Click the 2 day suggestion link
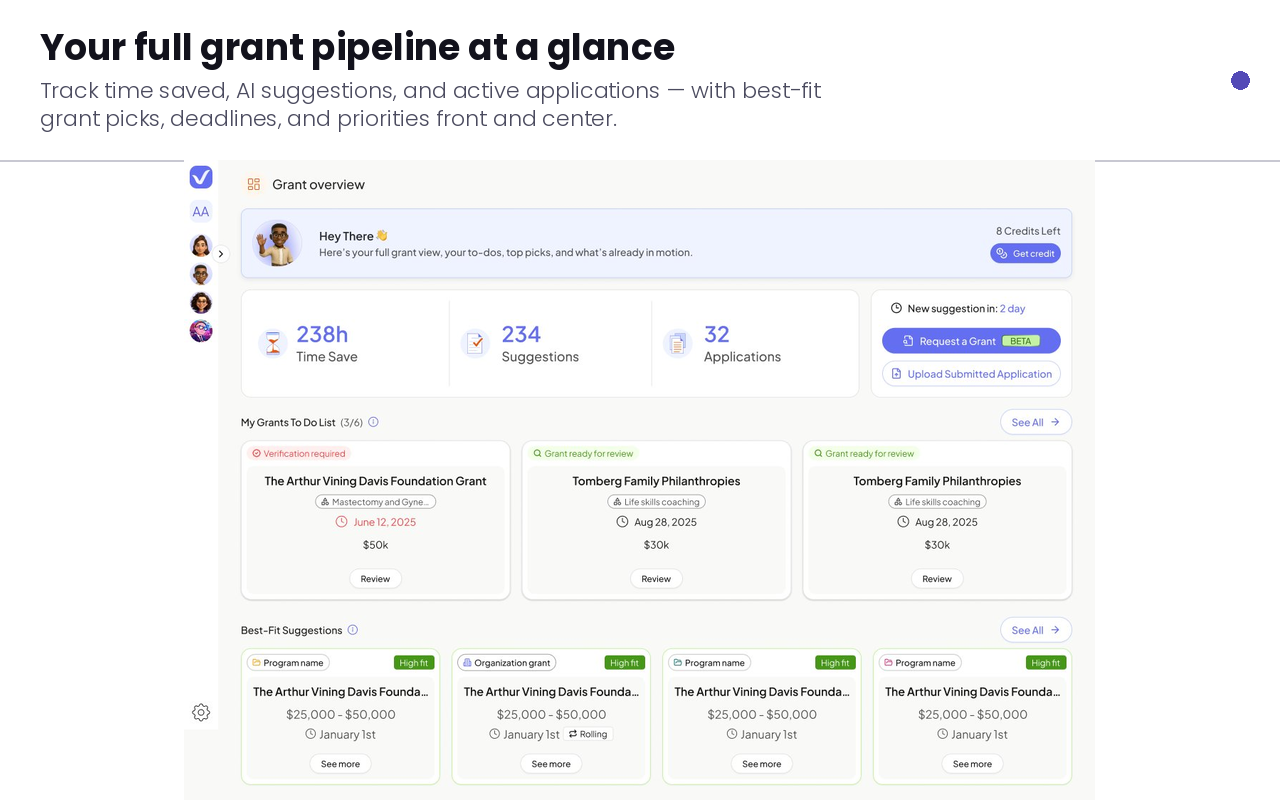The image size is (1280, 800). pyautogui.click(x=1012, y=309)
